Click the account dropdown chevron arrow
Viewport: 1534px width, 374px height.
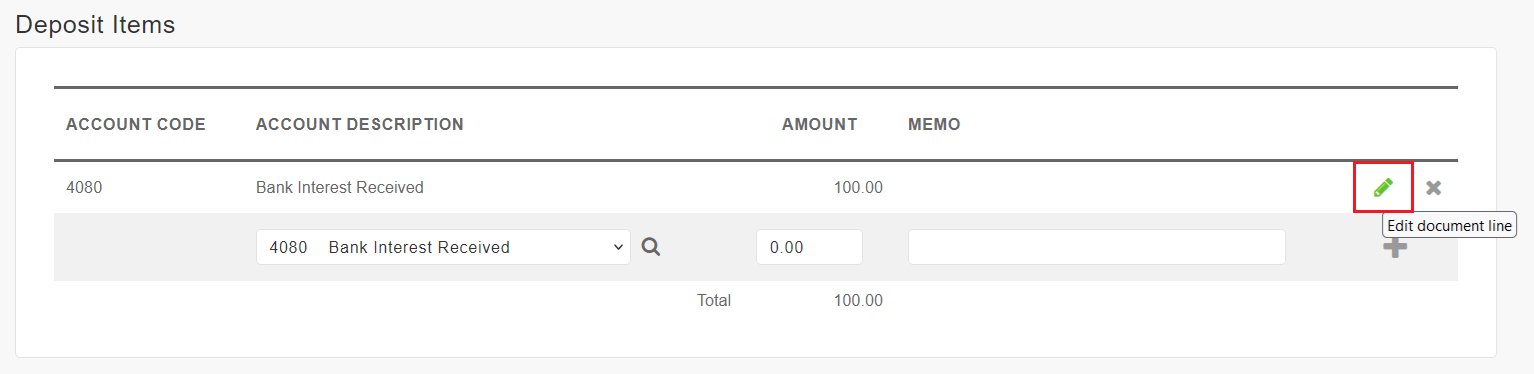point(618,247)
